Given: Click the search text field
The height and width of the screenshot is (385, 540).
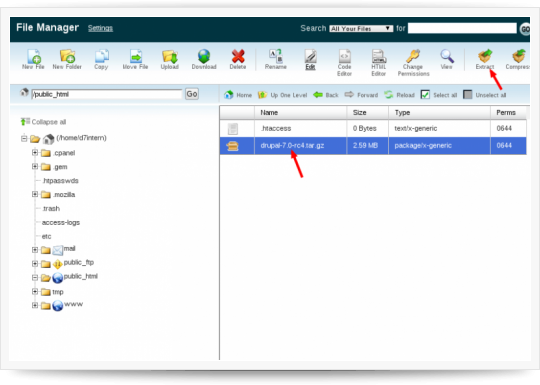Looking at the screenshot, I should click(462, 28).
